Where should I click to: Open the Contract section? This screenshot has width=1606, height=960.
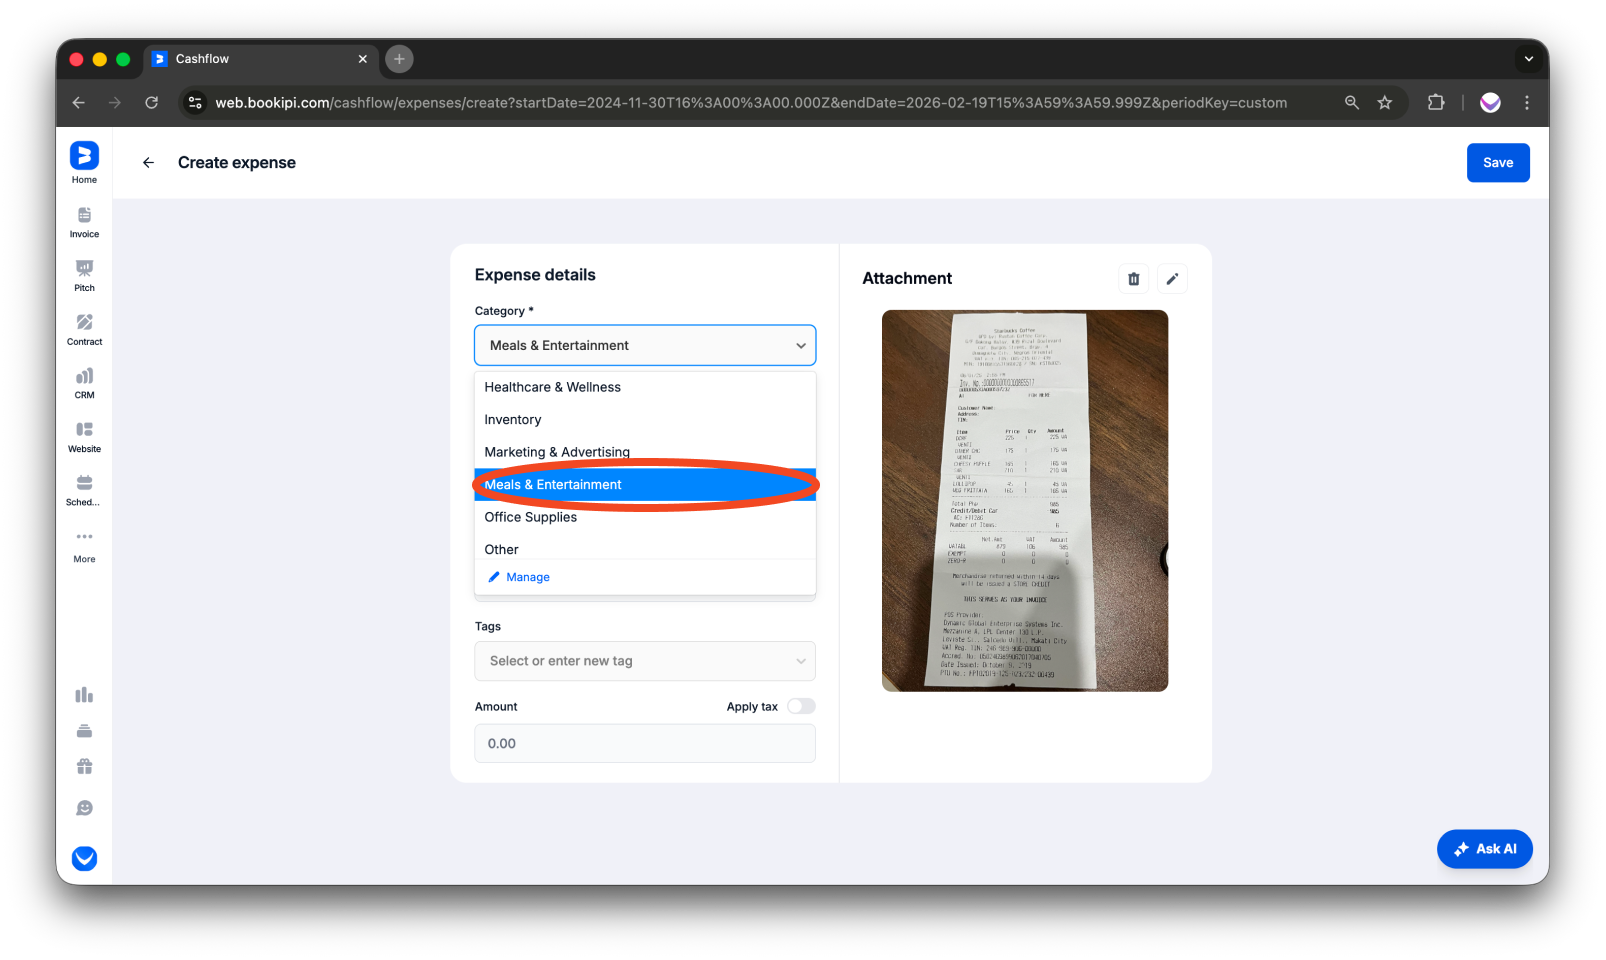click(x=84, y=330)
